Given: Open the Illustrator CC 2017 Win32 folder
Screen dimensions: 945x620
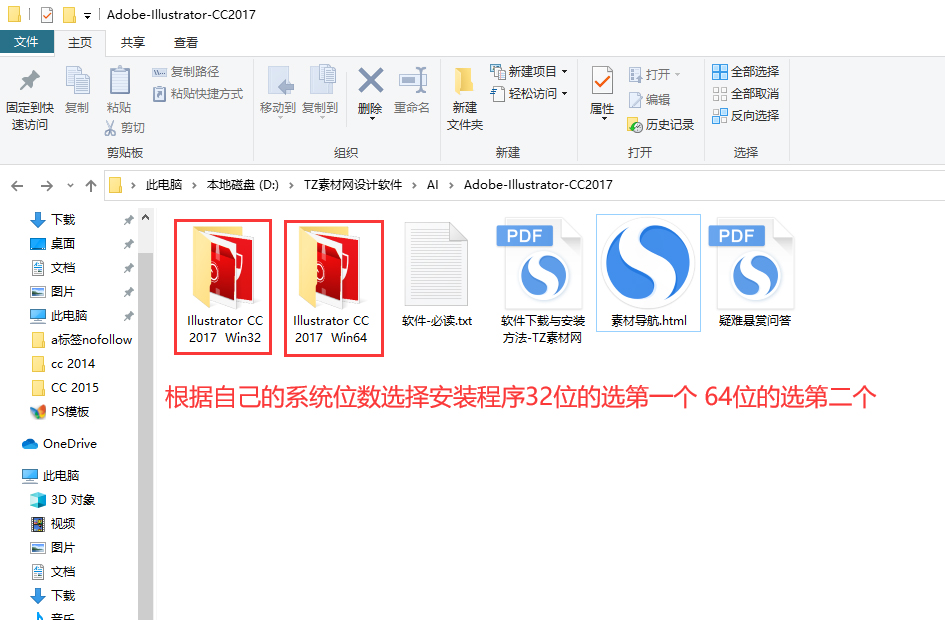Looking at the screenshot, I should (x=224, y=286).
